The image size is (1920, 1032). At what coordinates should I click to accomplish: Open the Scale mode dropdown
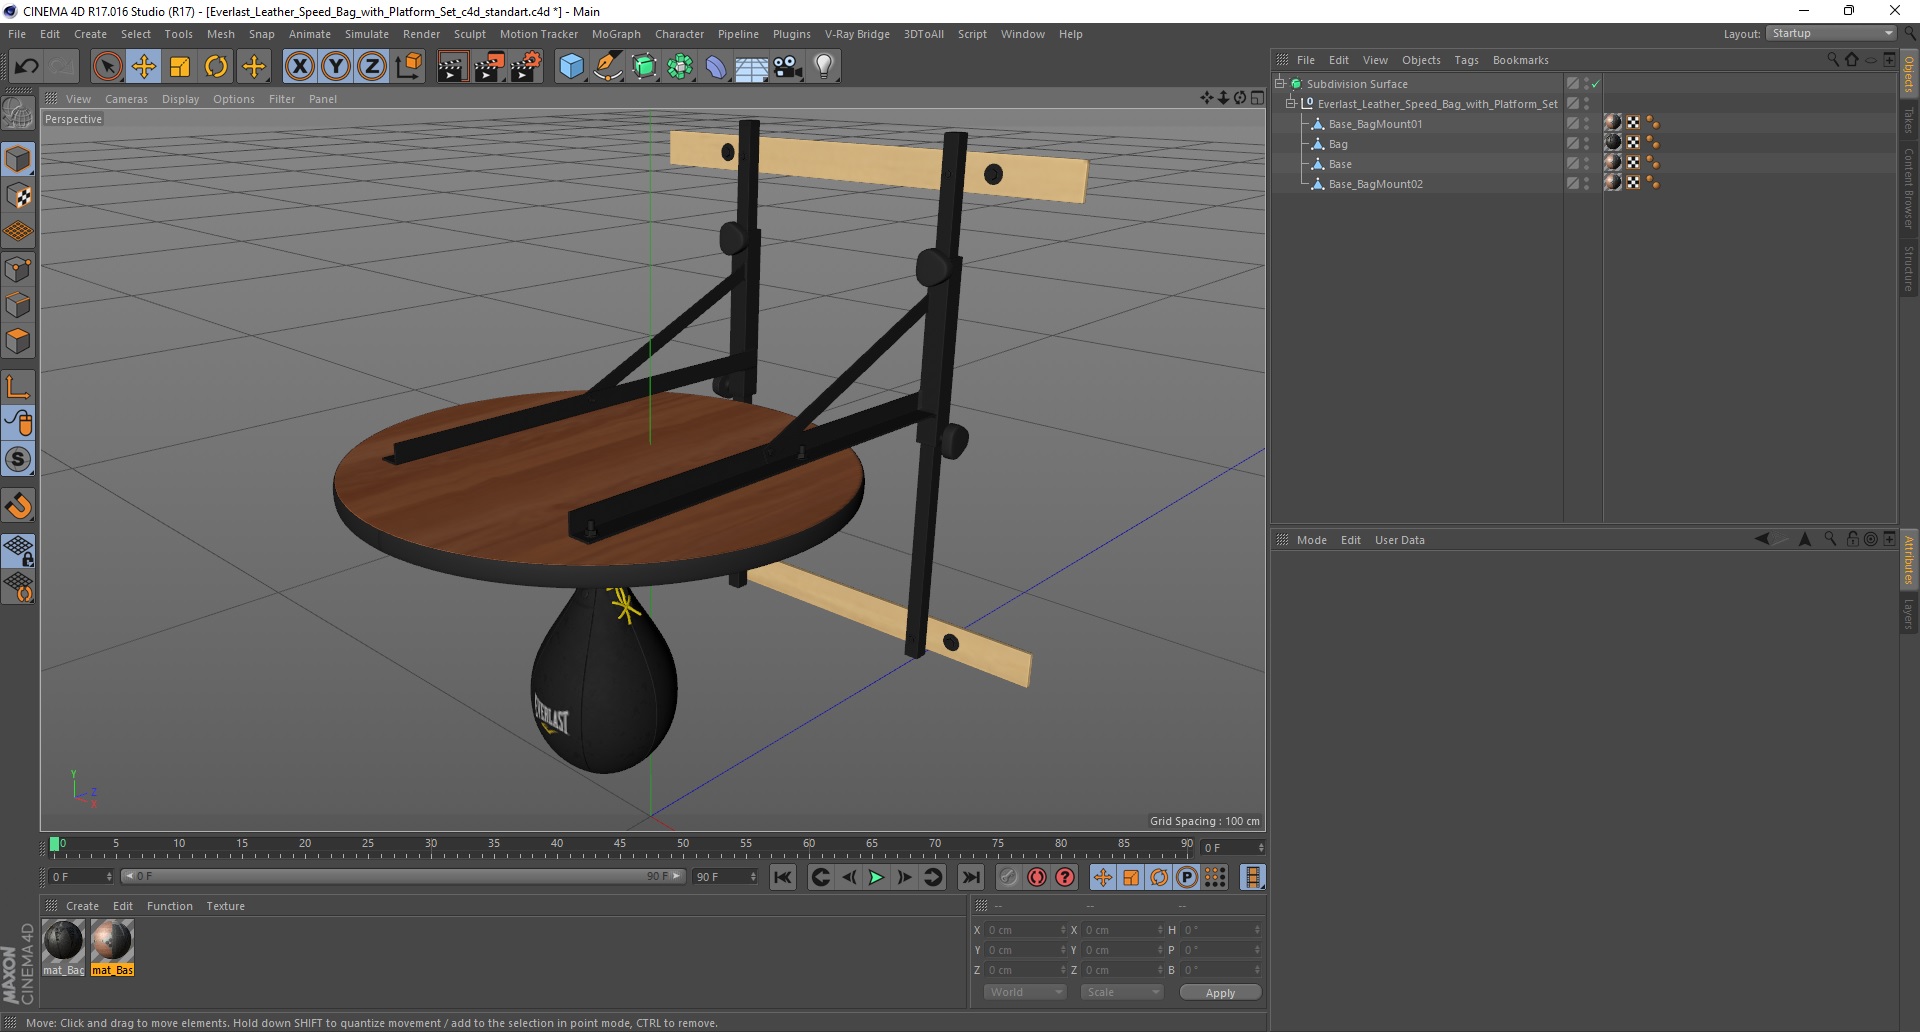click(1122, 992)
